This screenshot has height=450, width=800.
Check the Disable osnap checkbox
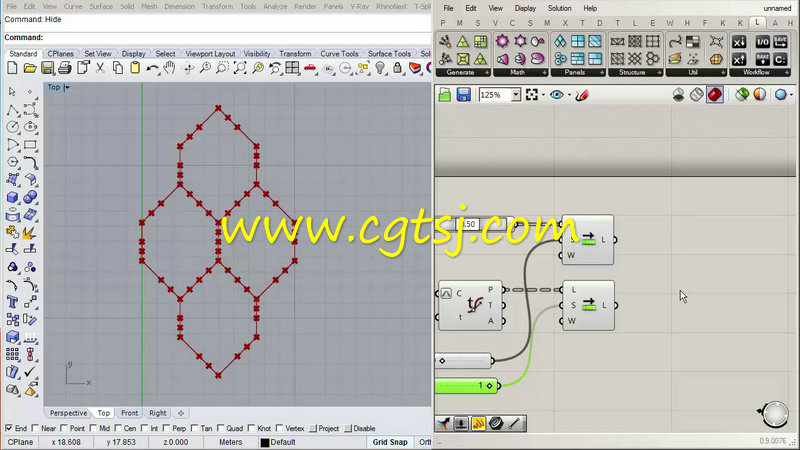click(x=348, y=428)
